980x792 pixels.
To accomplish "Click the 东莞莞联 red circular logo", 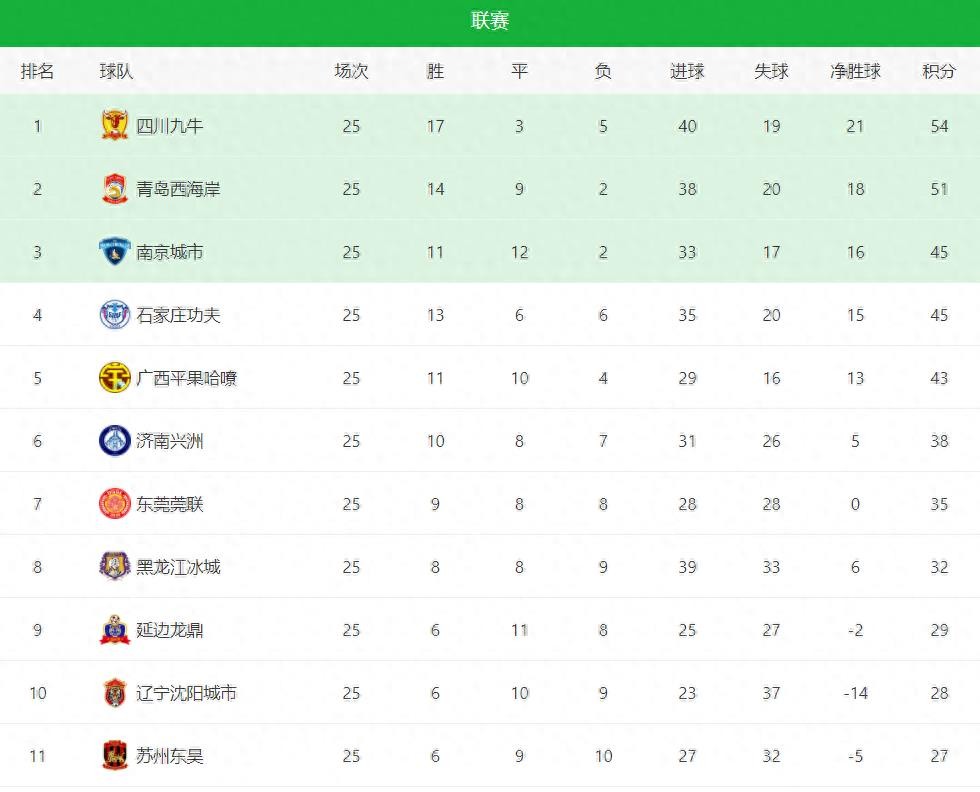I will [x=115, y=504].
